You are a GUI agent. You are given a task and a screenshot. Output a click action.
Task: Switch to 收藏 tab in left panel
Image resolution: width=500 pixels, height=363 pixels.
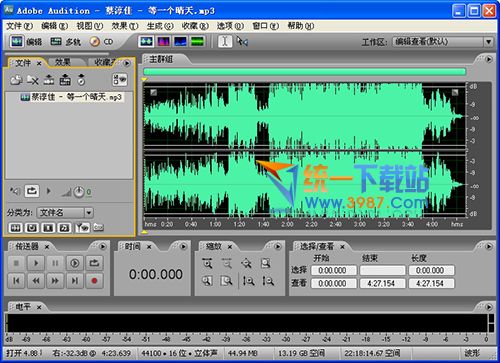click(105, 62)
